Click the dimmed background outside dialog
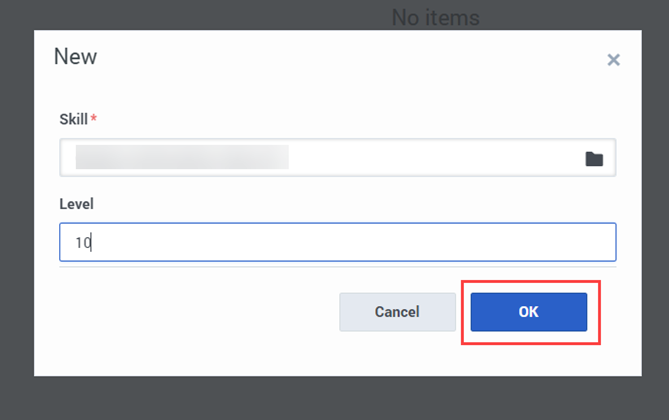 point(200,398)
